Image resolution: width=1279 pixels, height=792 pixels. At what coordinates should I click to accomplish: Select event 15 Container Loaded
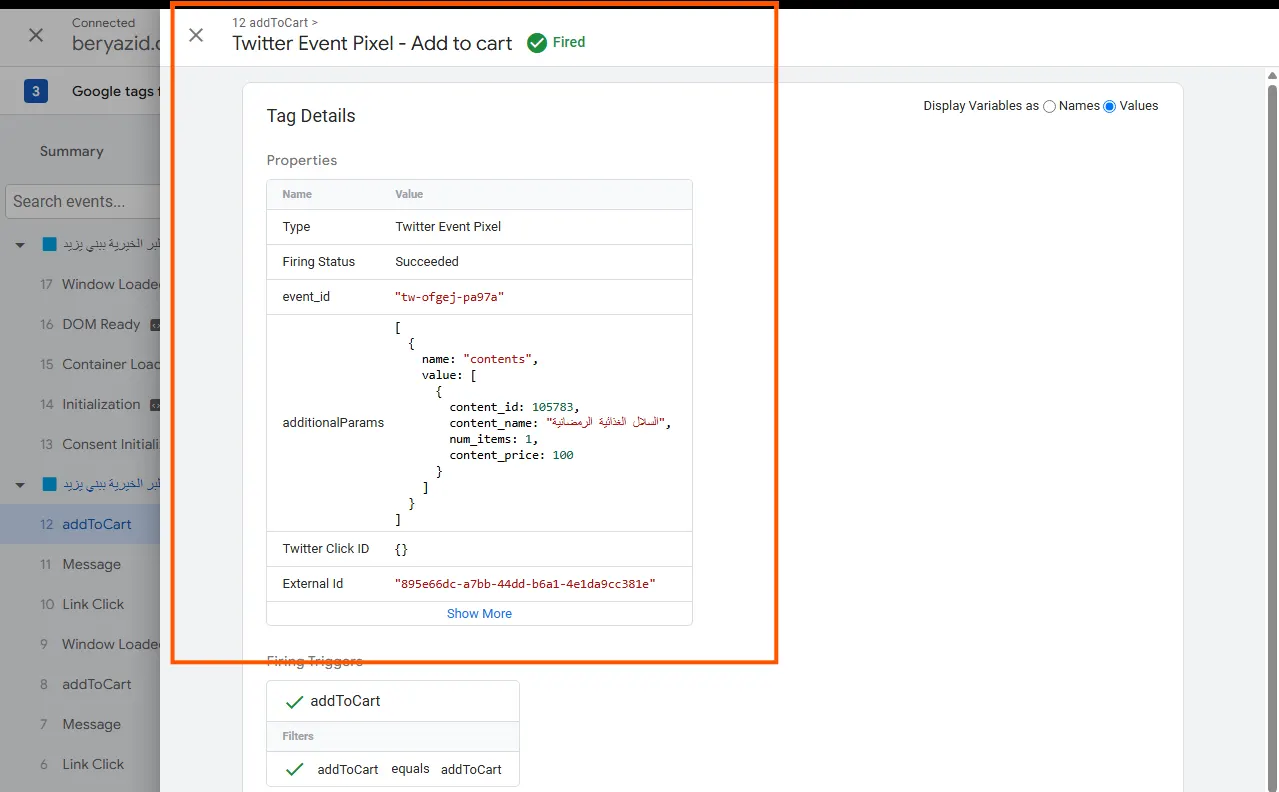[x=80, y=364]
